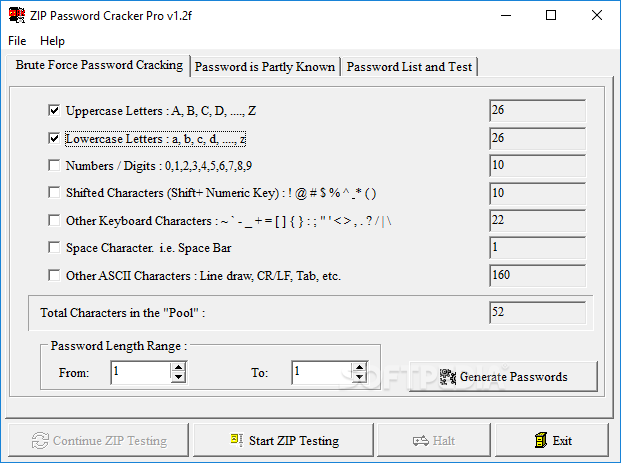This screenshot has height=463, width=621.
Task: Decrease the From password length spinner
Action: coord(178,377)
